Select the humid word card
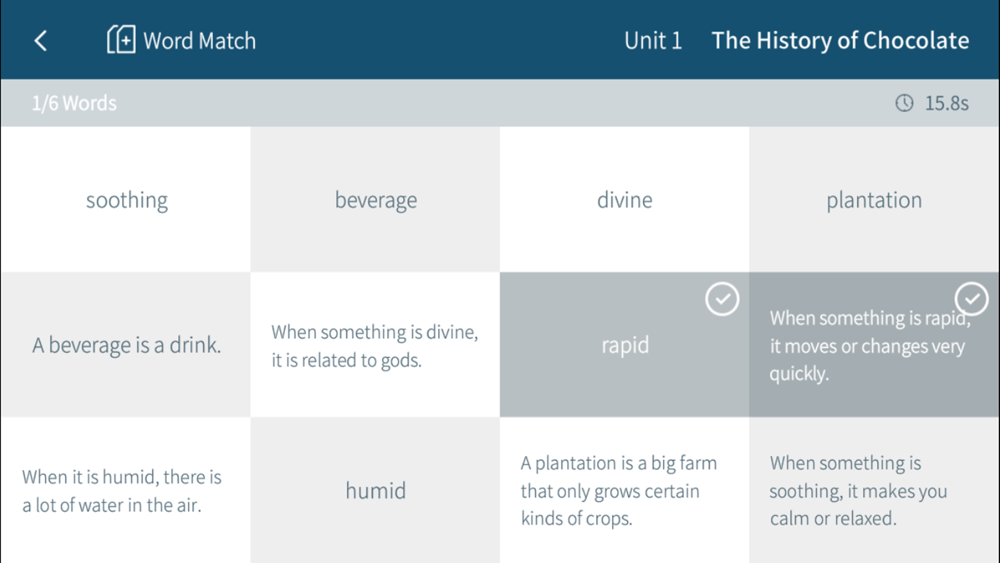 click(375, 490)
